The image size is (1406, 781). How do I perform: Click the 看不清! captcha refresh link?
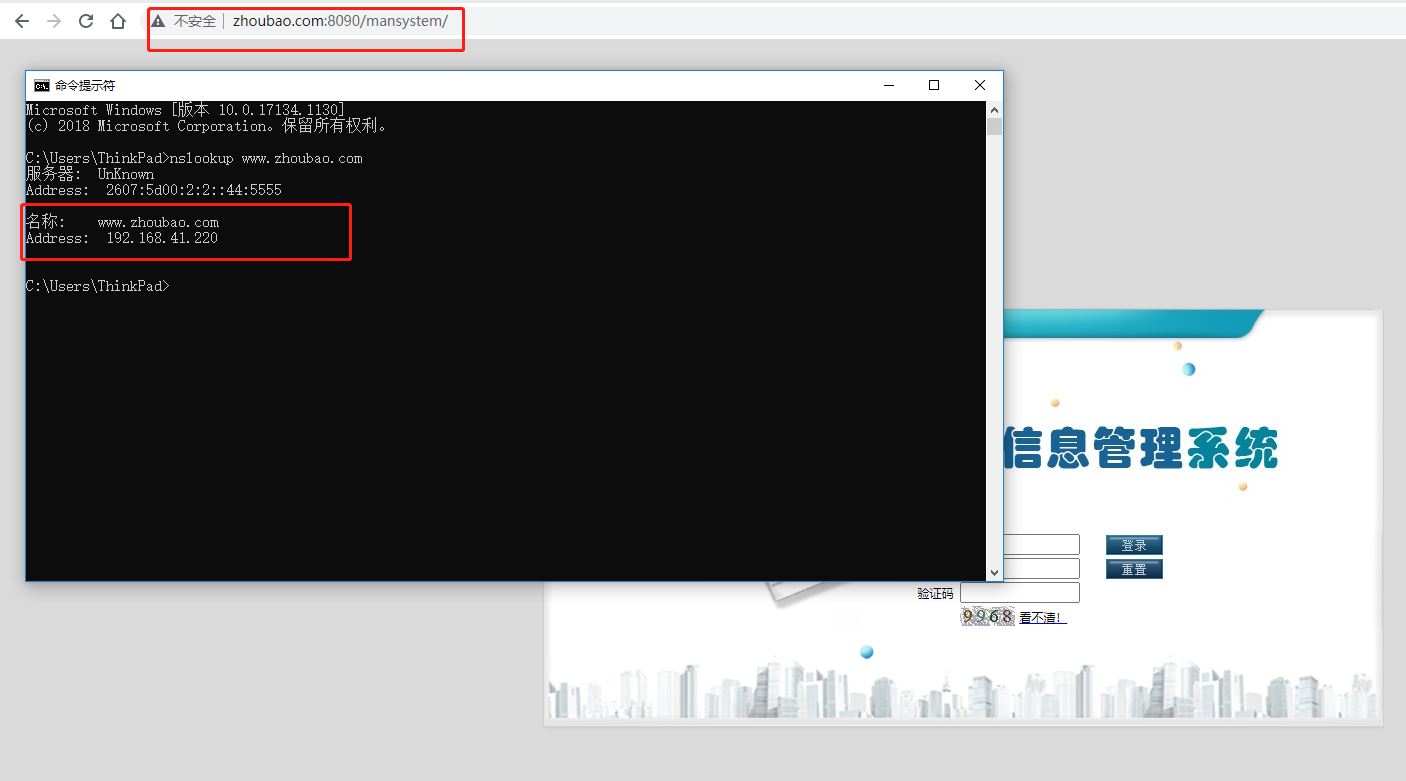click(1042, 618)
